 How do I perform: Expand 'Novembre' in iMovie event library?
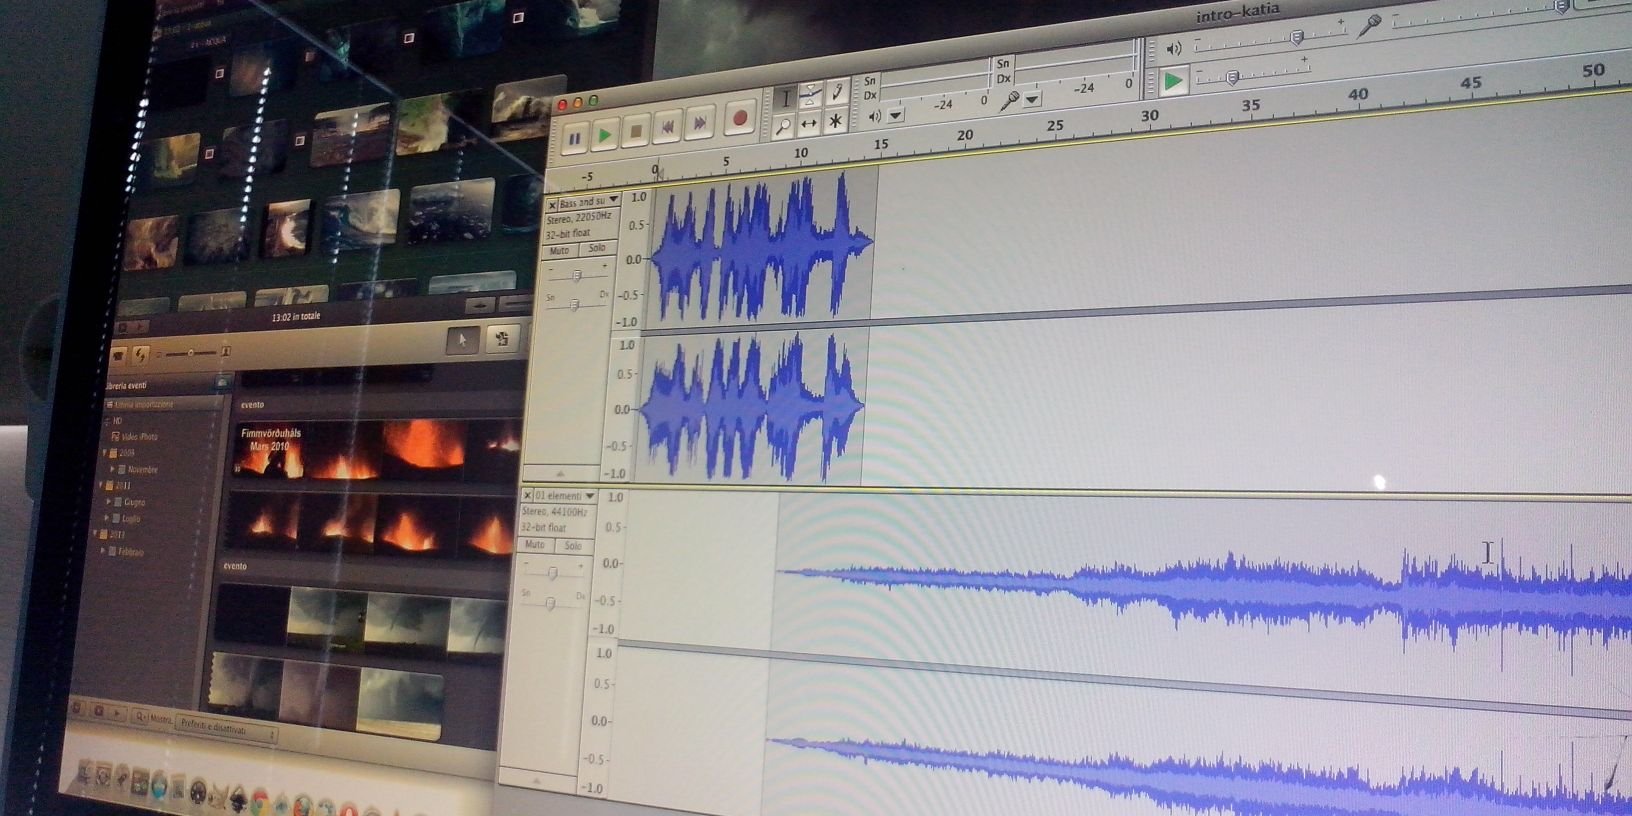point(111,468)
